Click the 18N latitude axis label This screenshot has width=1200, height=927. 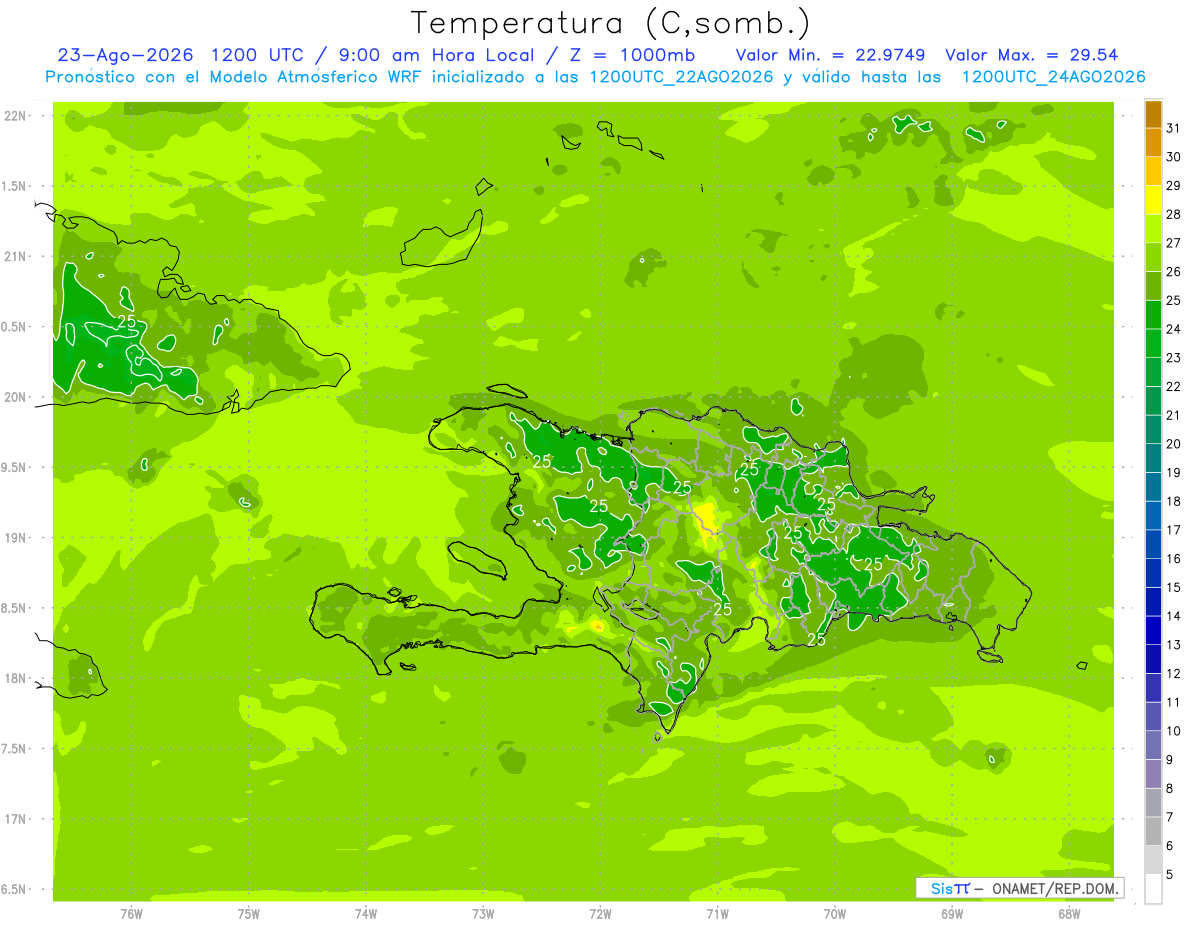tap(16, 678)
